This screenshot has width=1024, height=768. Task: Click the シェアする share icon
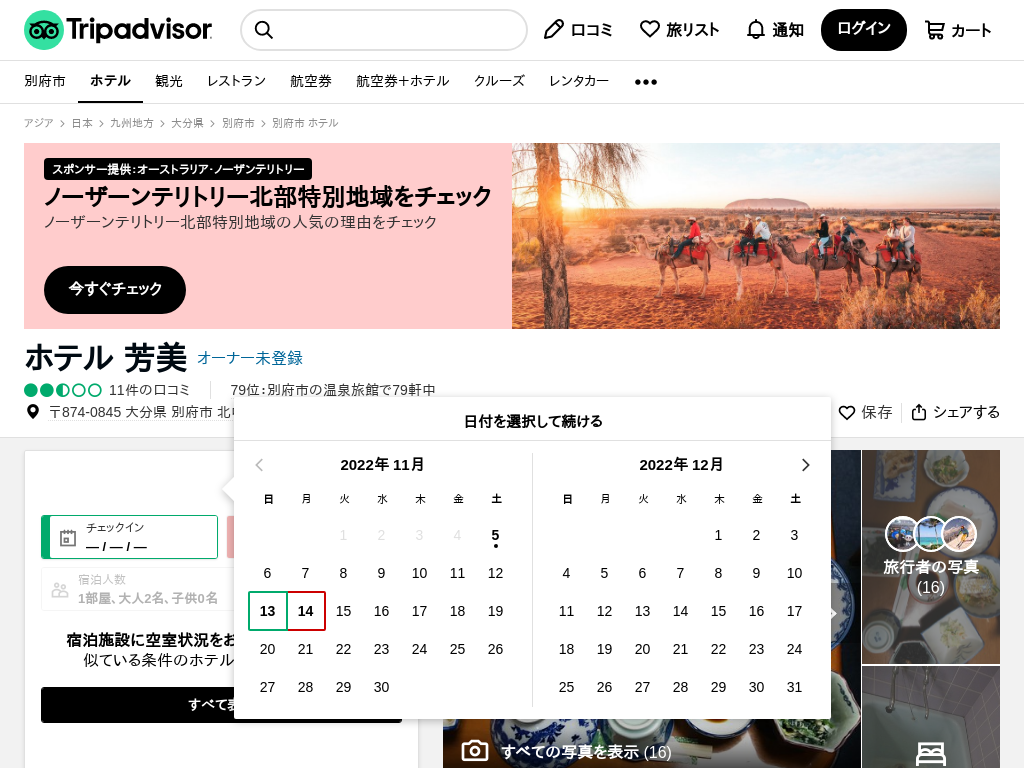[919, 412]
